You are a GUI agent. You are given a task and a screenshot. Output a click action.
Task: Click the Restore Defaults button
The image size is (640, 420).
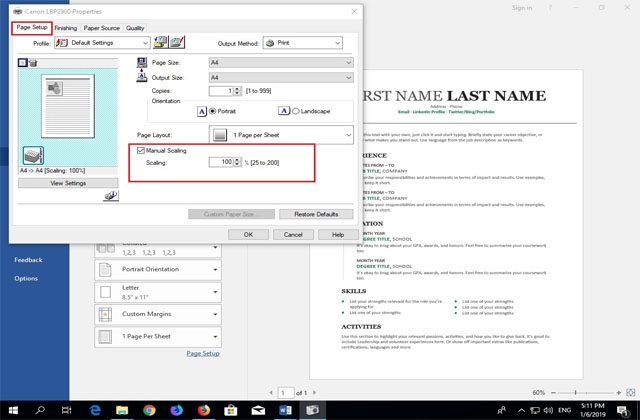point(316,214)
